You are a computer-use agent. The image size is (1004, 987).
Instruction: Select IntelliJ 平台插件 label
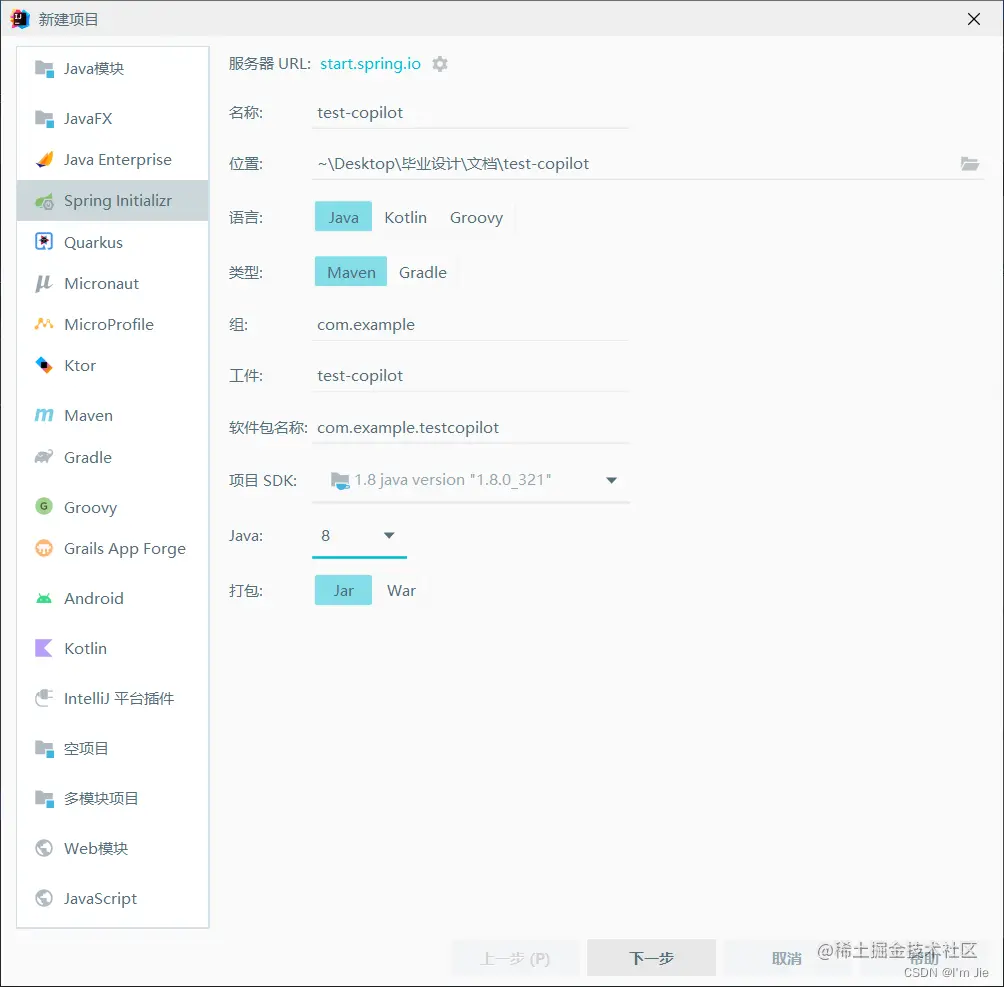tap(119, 698)
